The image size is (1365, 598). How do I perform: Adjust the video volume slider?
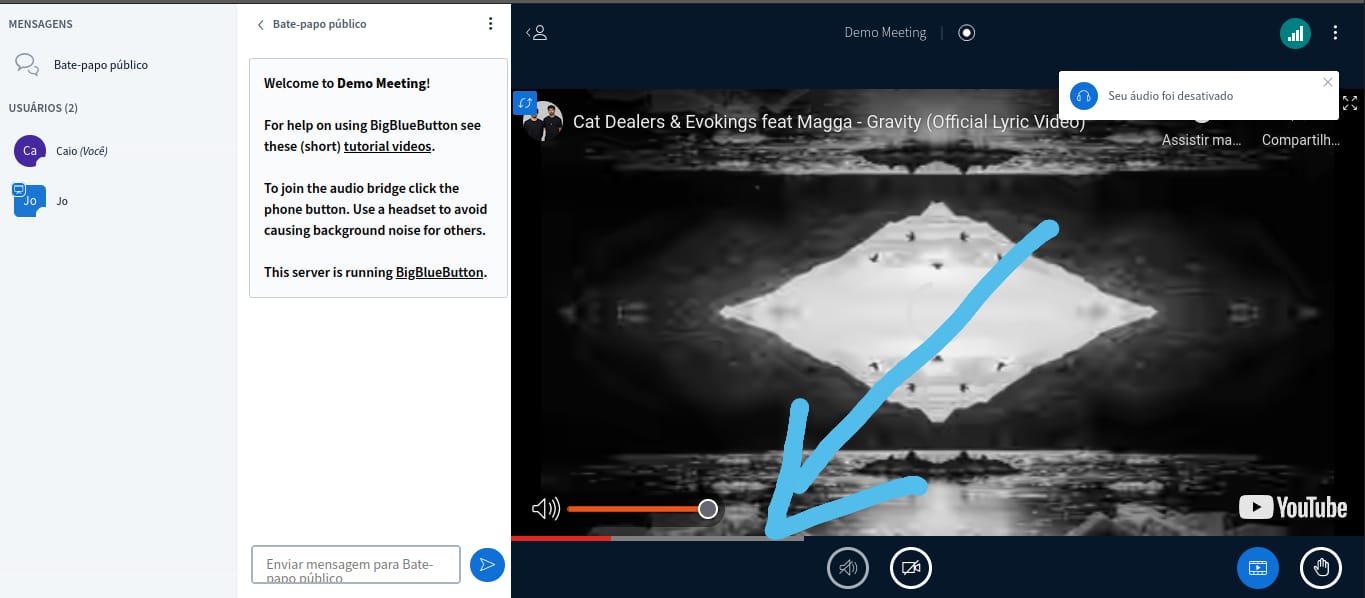click(x=642, y=509)
